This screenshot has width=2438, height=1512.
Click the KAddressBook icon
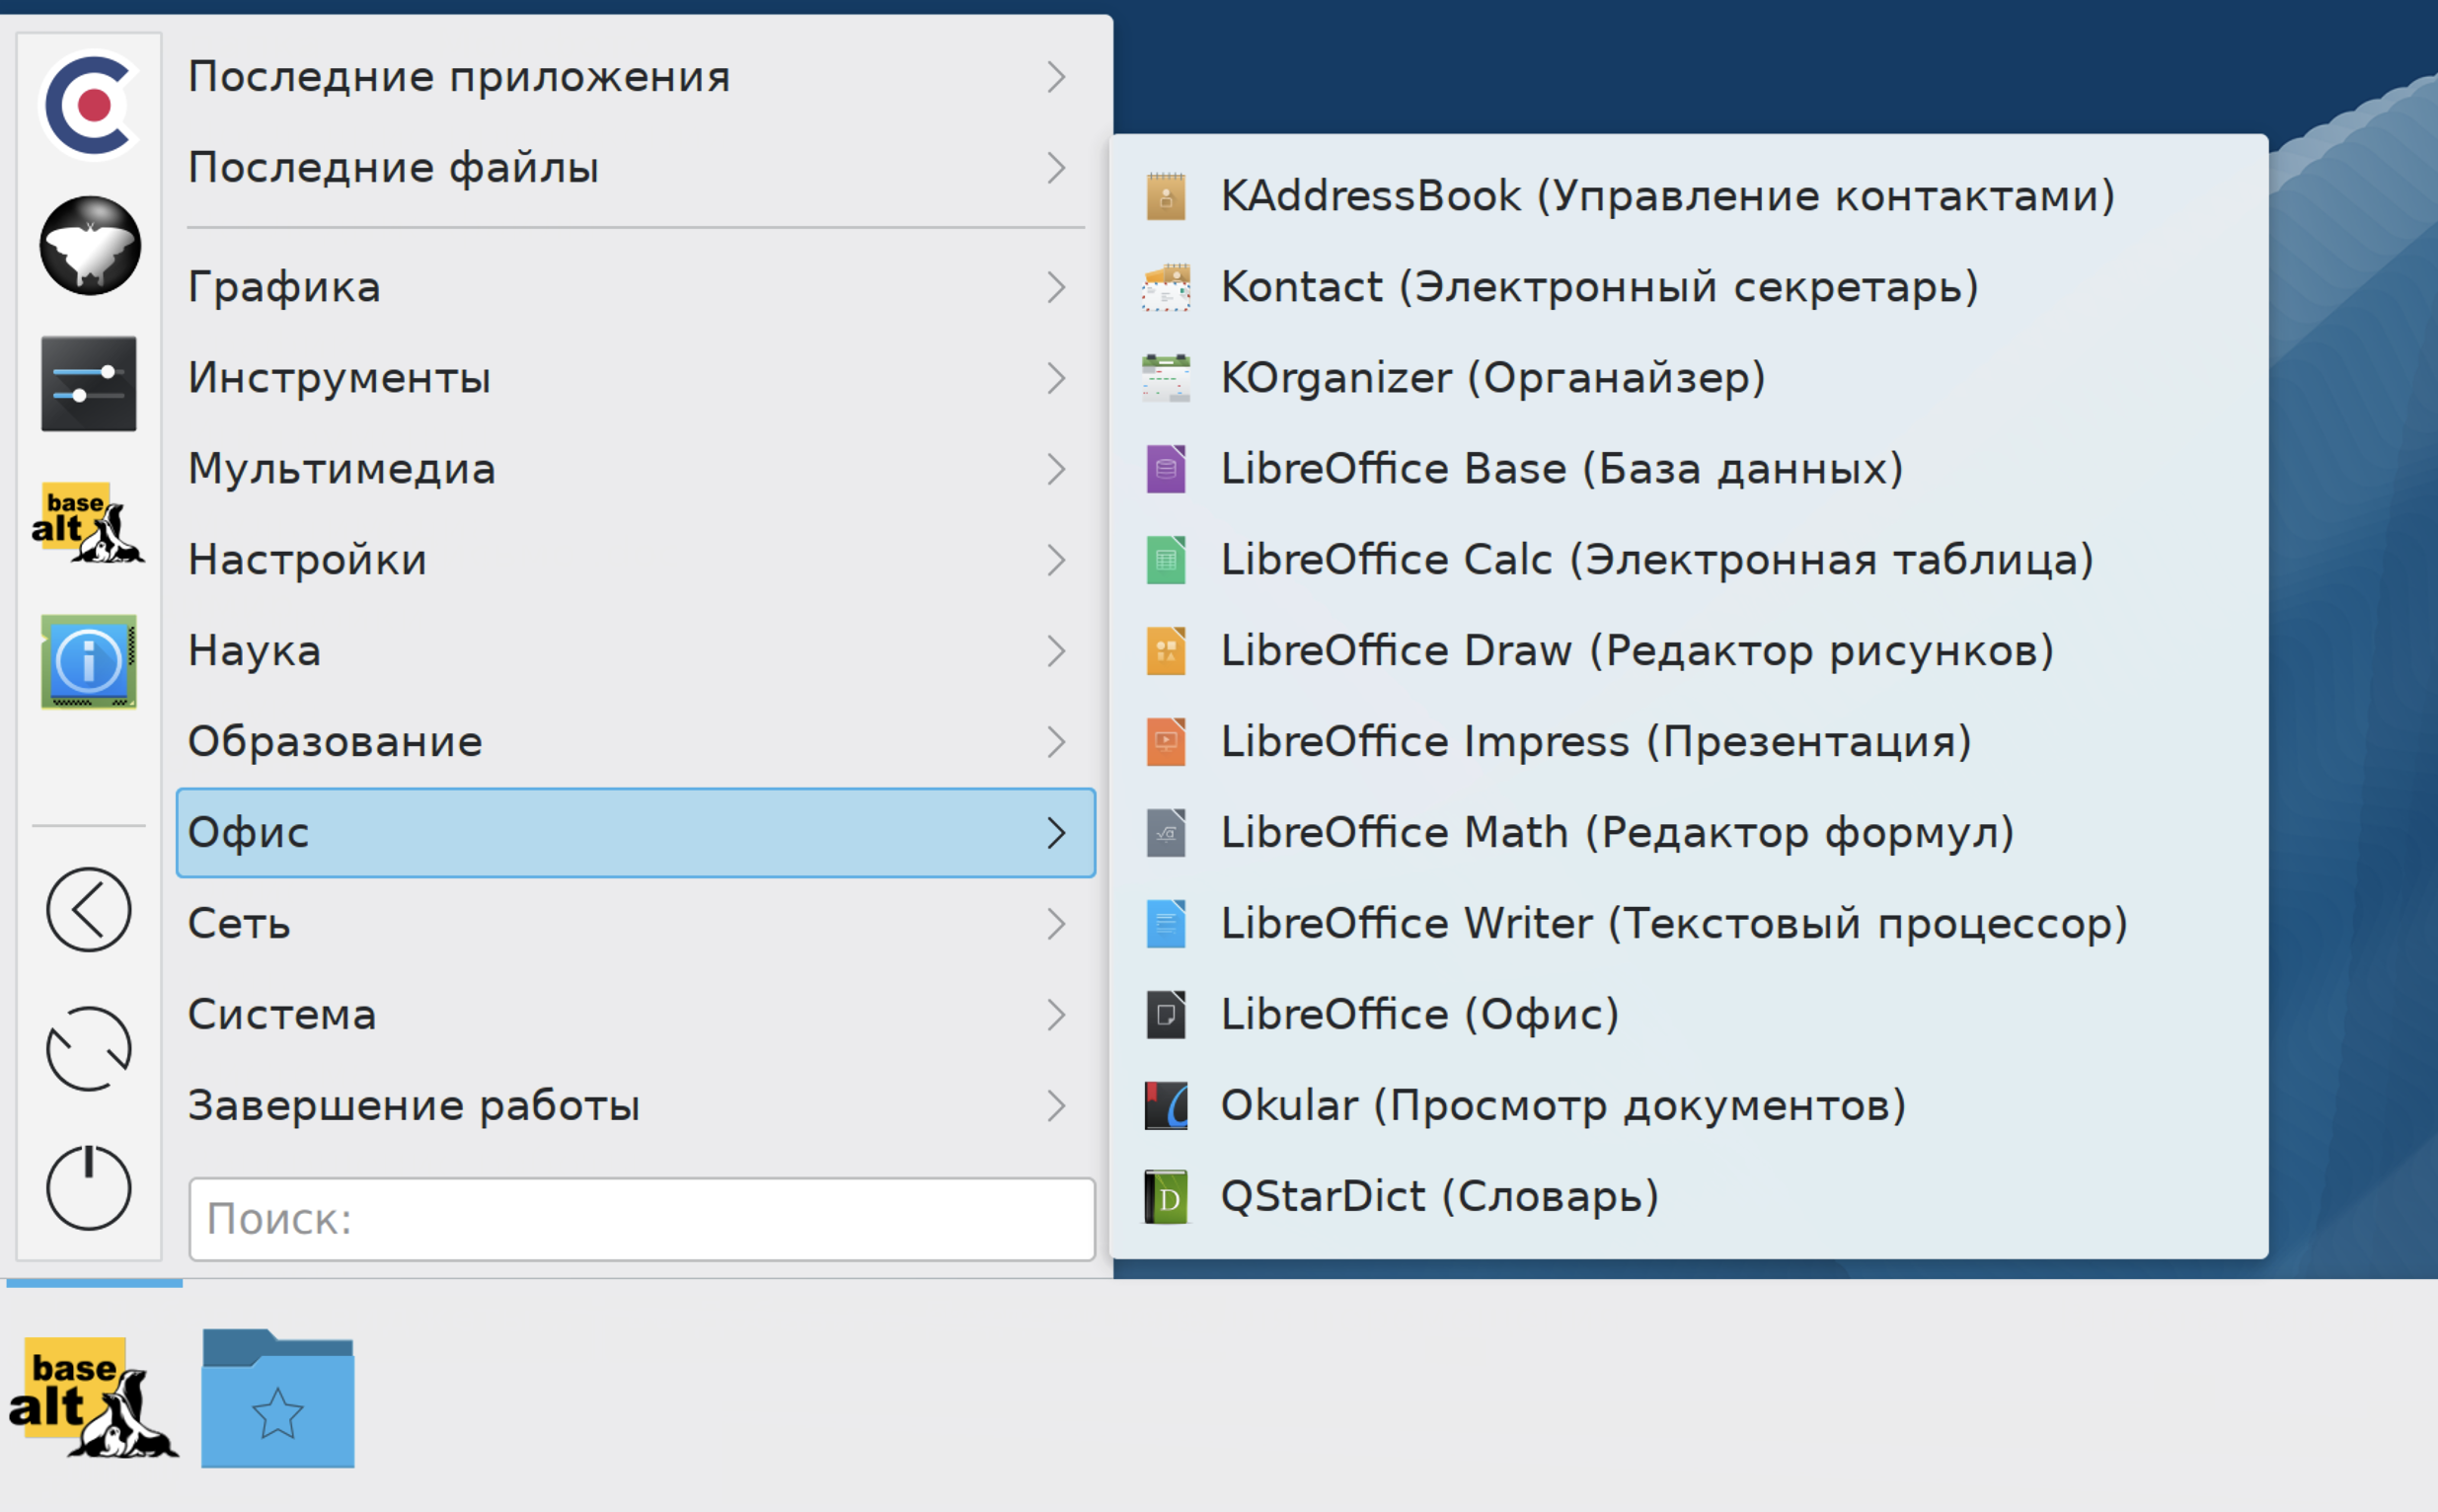click(x=1166, y=196)
